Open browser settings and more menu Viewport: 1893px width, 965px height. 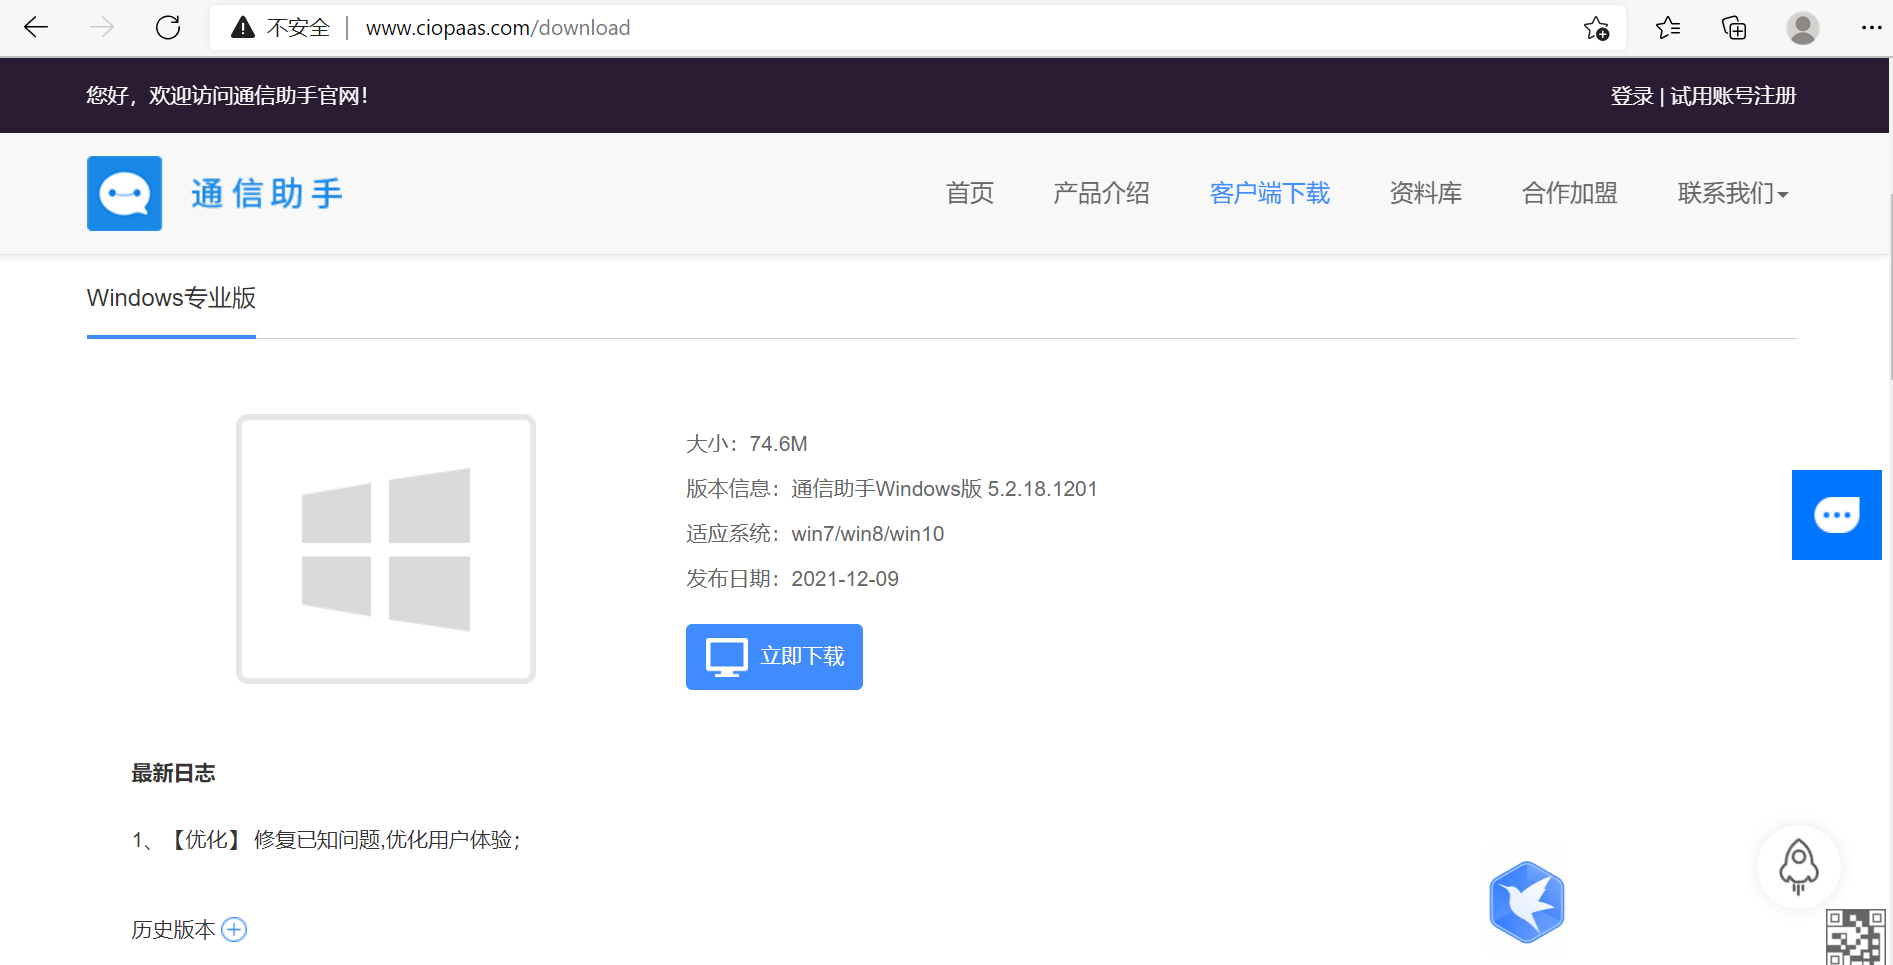coord(1871,28)
